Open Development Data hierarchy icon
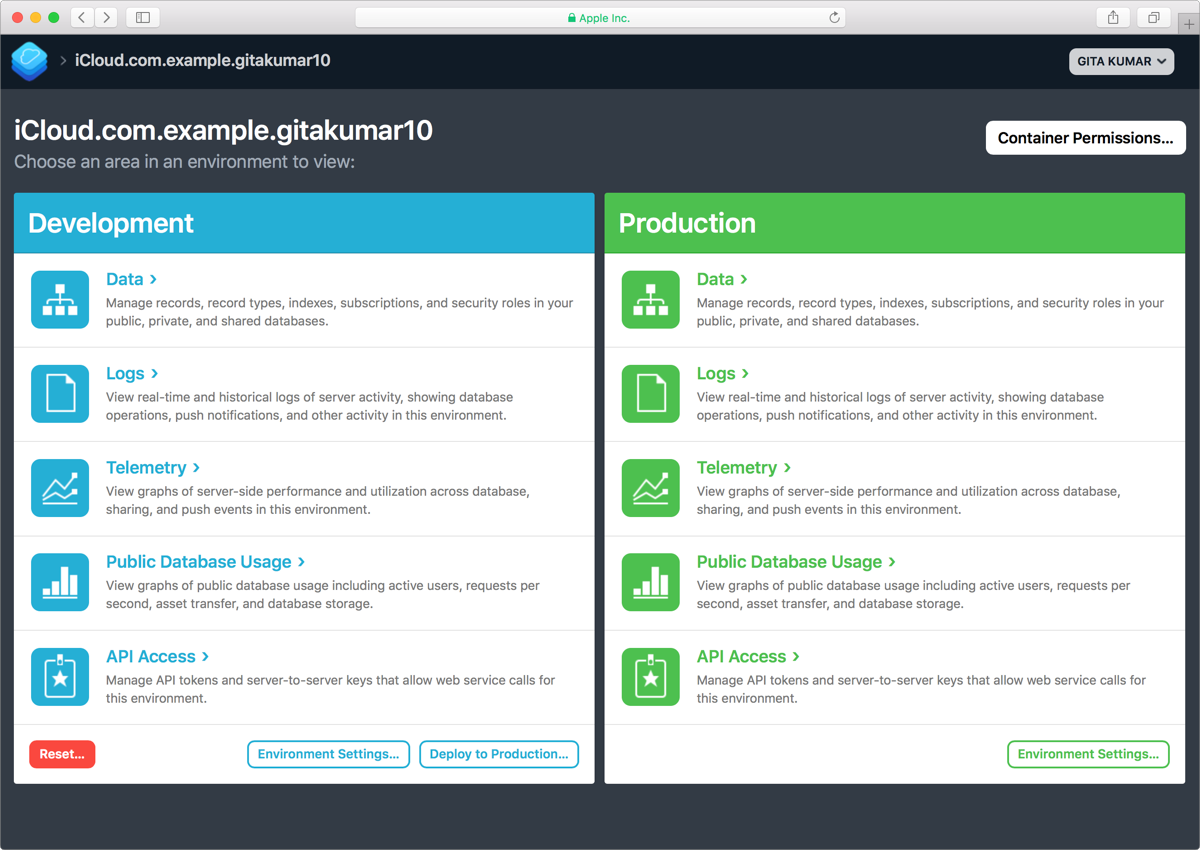Image resolution: width=1200 pixels, height=850 pixels. click(x=60, y=300)
